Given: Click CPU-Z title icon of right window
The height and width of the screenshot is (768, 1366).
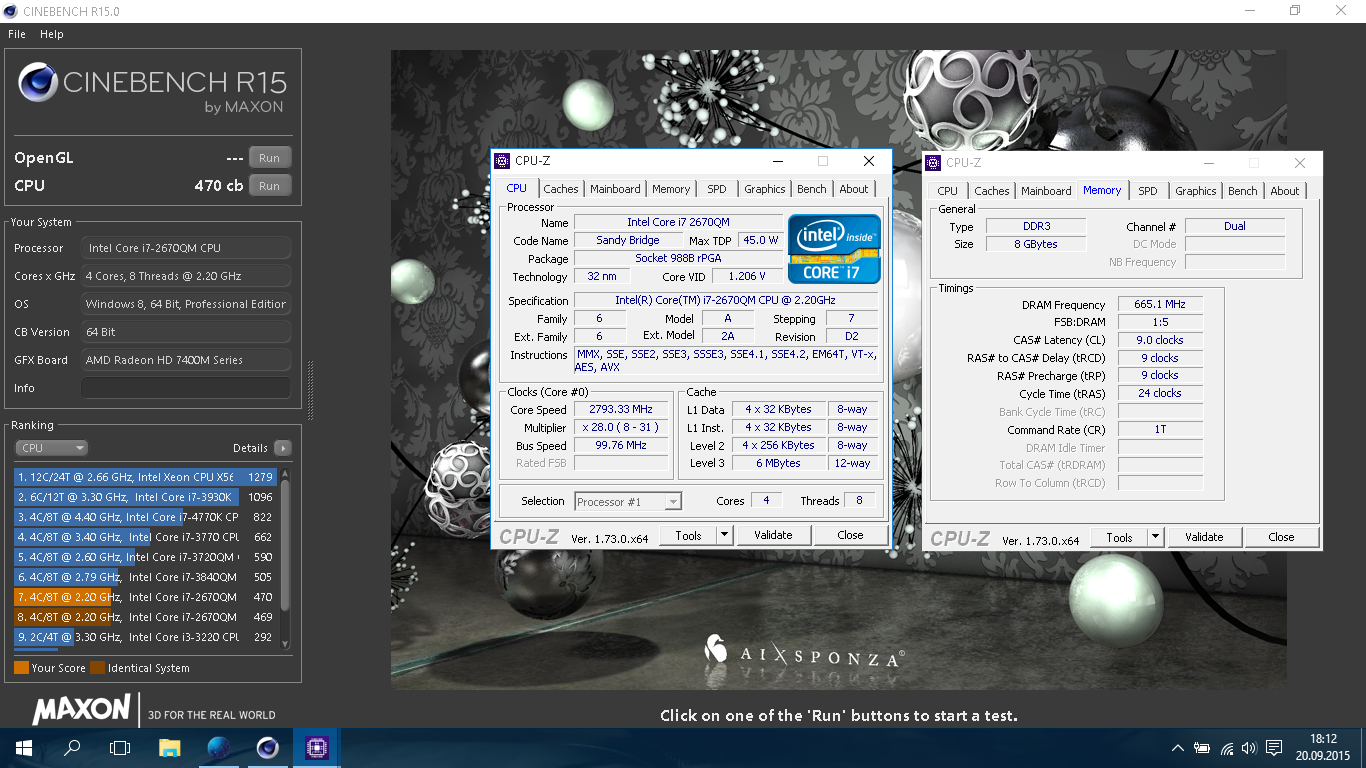Looking at the screenshot, I should tap(933, 163).
